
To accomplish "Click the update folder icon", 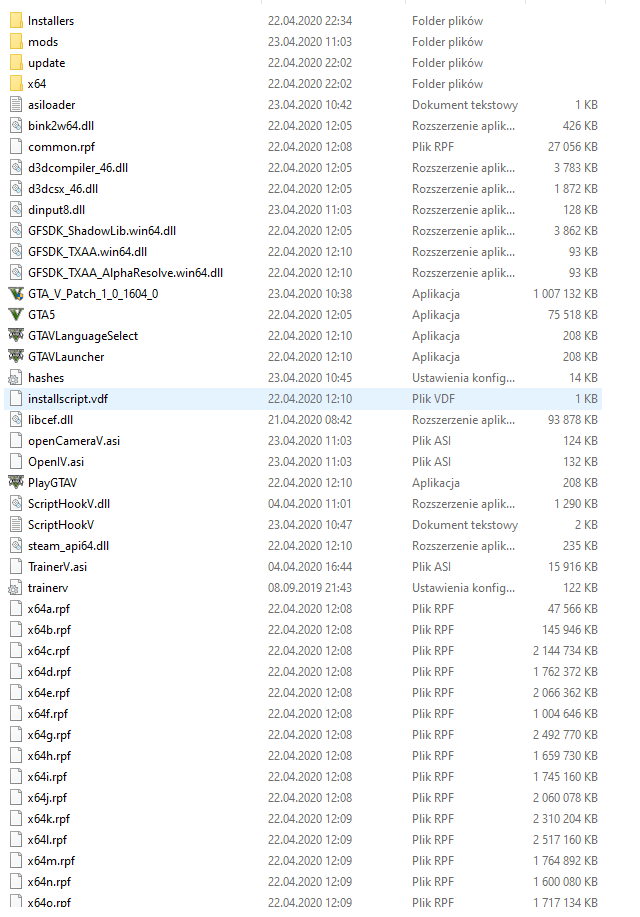I will (16, 63).
